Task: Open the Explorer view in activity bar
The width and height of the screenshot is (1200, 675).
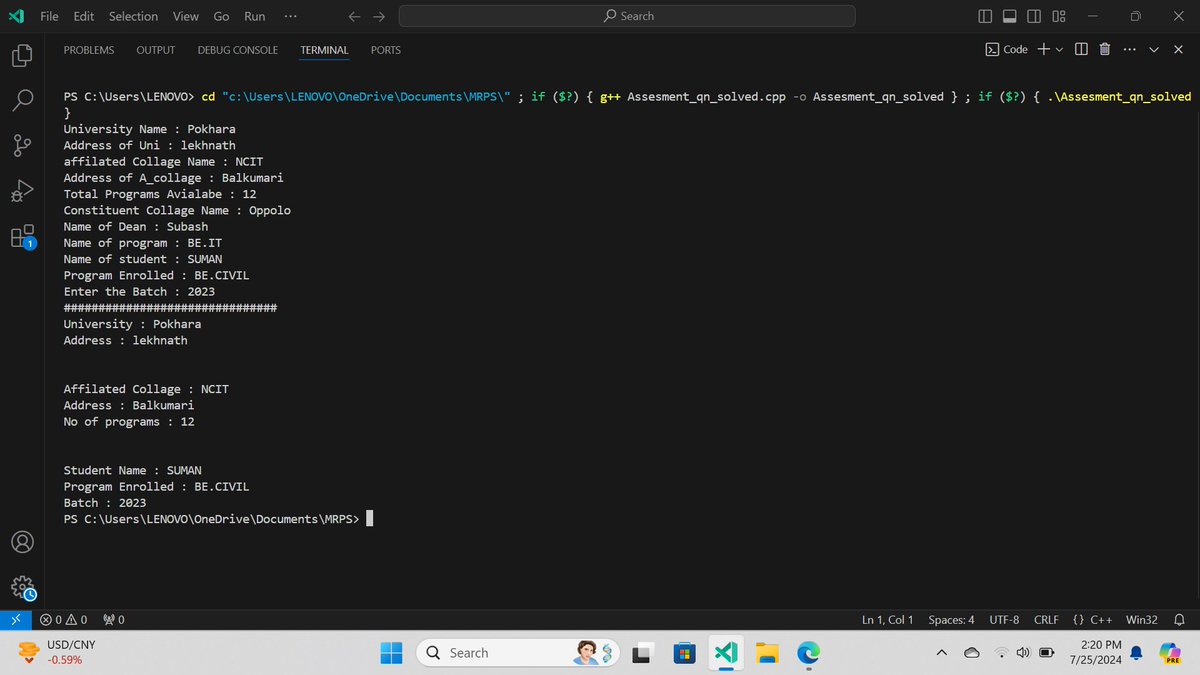Action: [x=22, y=55]
